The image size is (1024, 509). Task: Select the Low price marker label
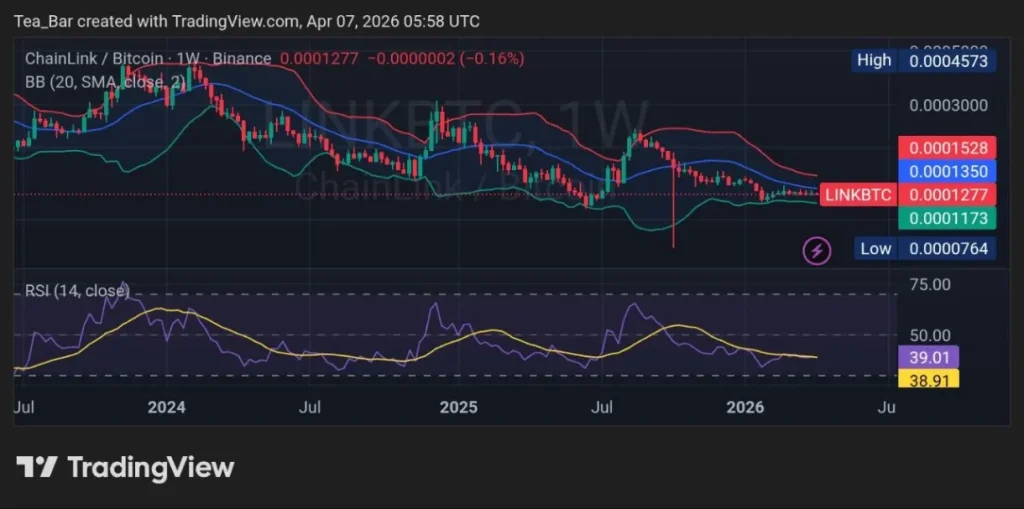[875, 248]
